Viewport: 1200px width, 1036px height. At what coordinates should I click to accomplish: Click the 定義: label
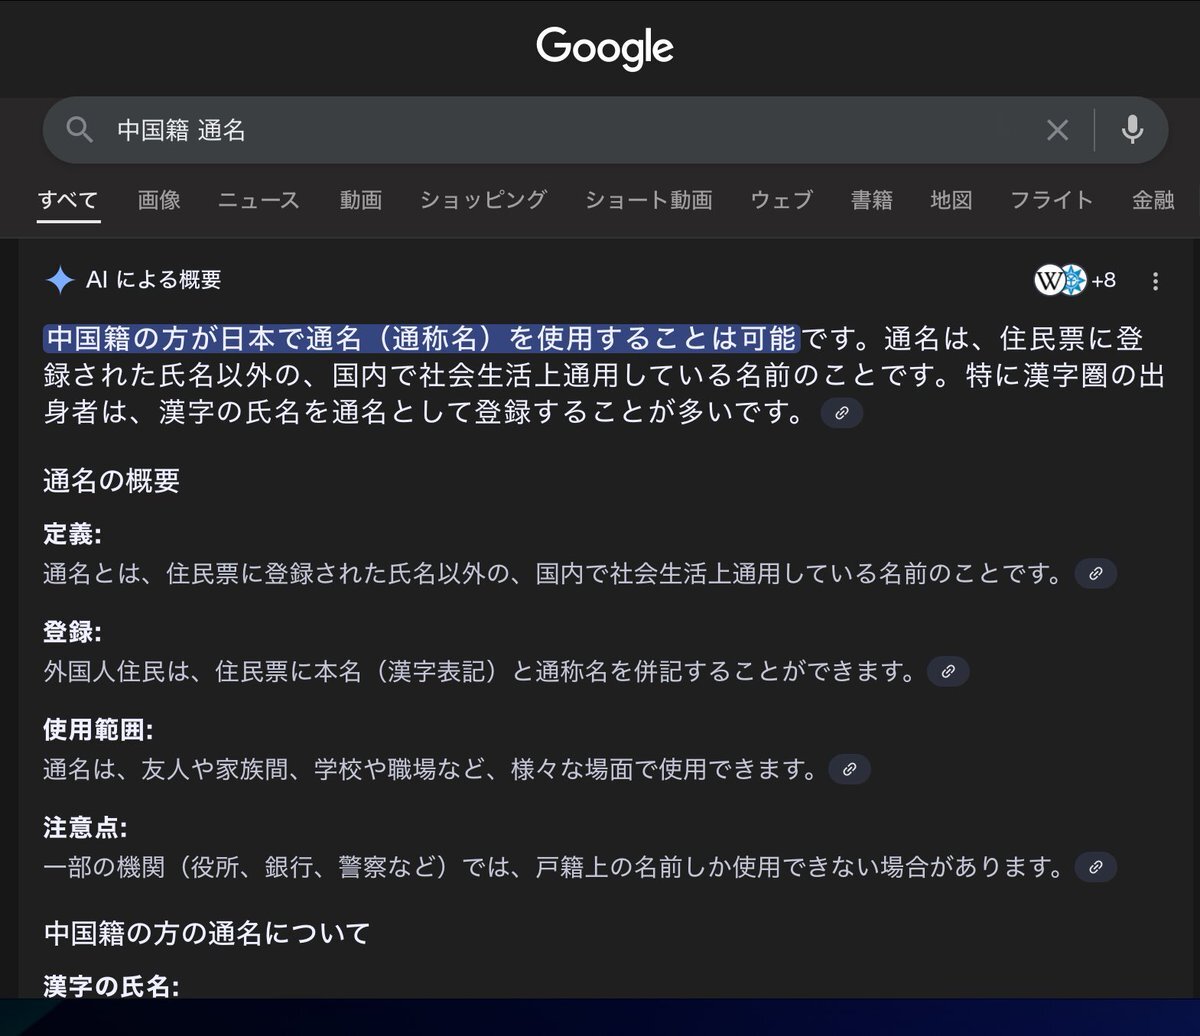coord(73,535)
